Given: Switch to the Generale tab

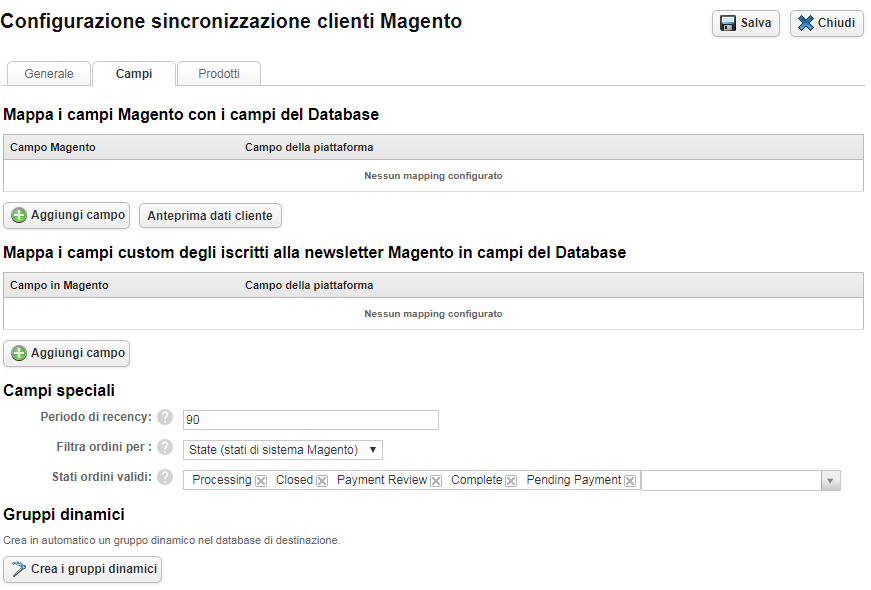Looking at the screenshot, I should coord(49,74).
